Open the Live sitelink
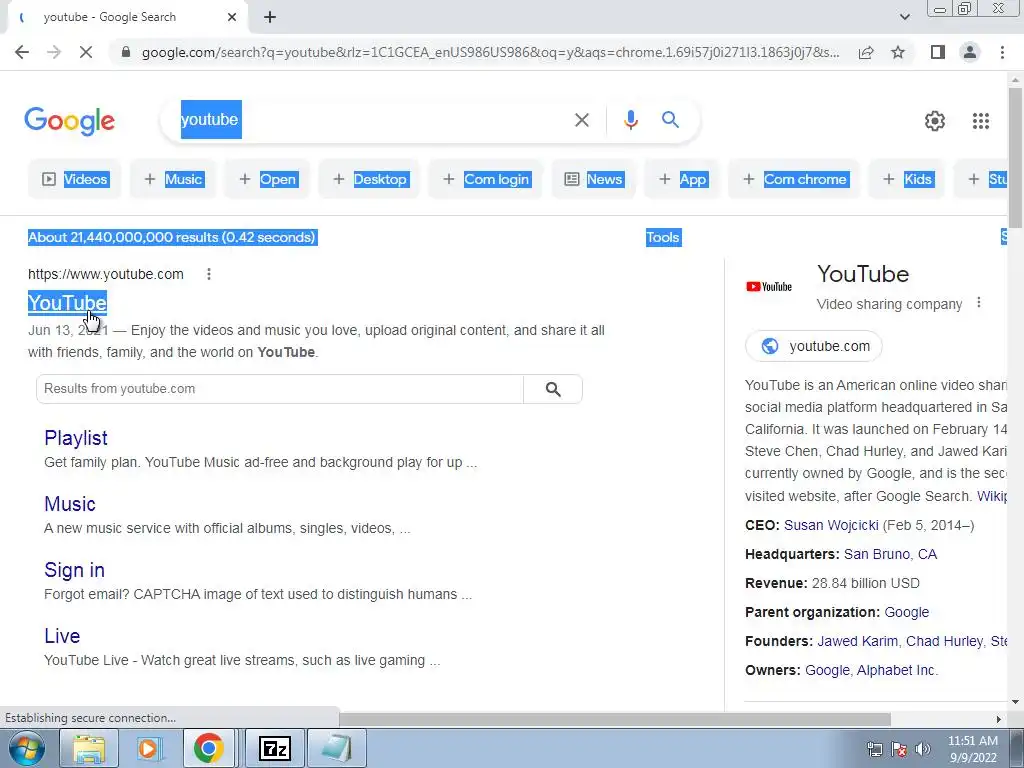Viewport: 1024px width, 768px height. (62, 636)
